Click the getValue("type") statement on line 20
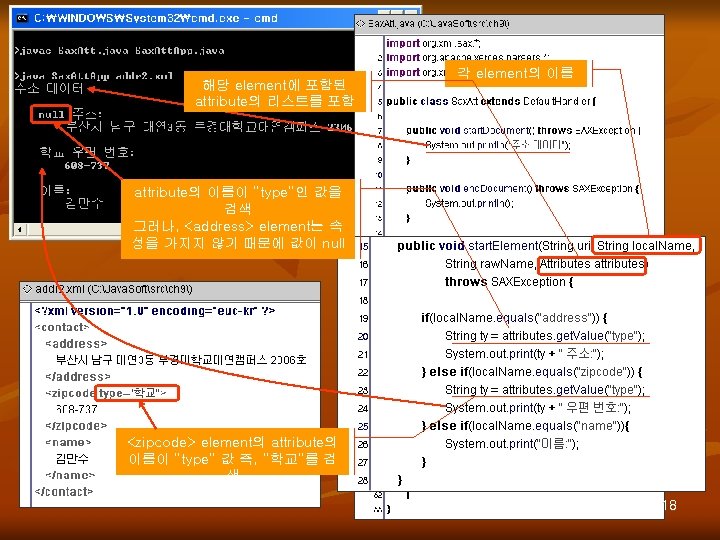 point(545,336)
